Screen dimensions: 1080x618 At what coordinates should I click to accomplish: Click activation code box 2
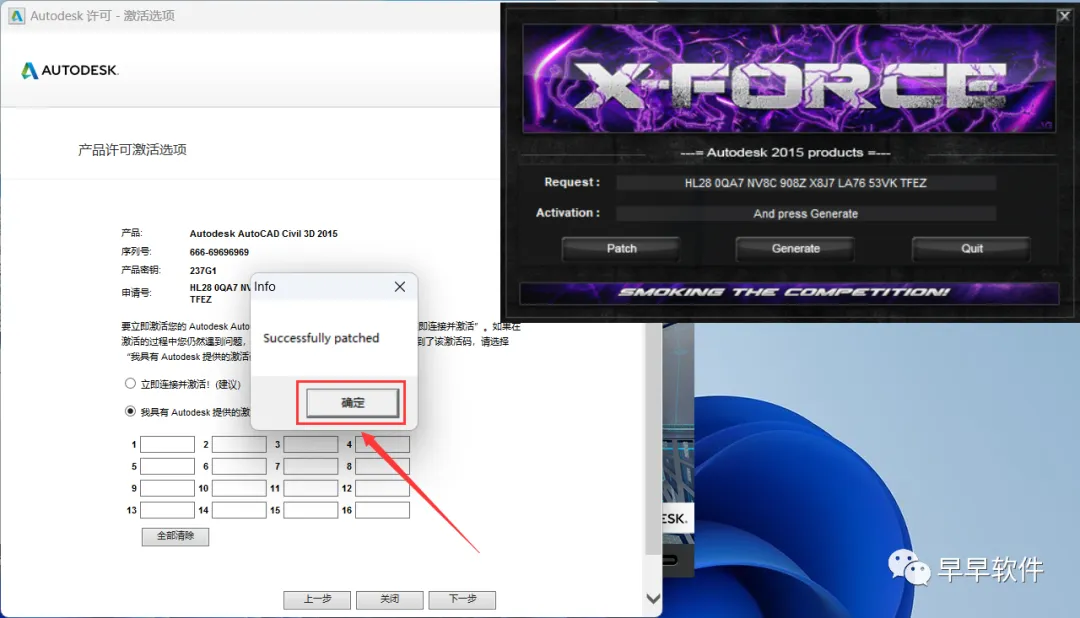(239, 444)
